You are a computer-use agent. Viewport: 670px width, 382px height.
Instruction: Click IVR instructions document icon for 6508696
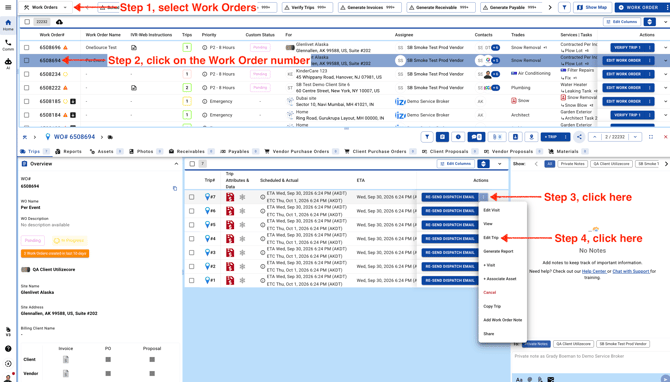click(x=134, y=47)
